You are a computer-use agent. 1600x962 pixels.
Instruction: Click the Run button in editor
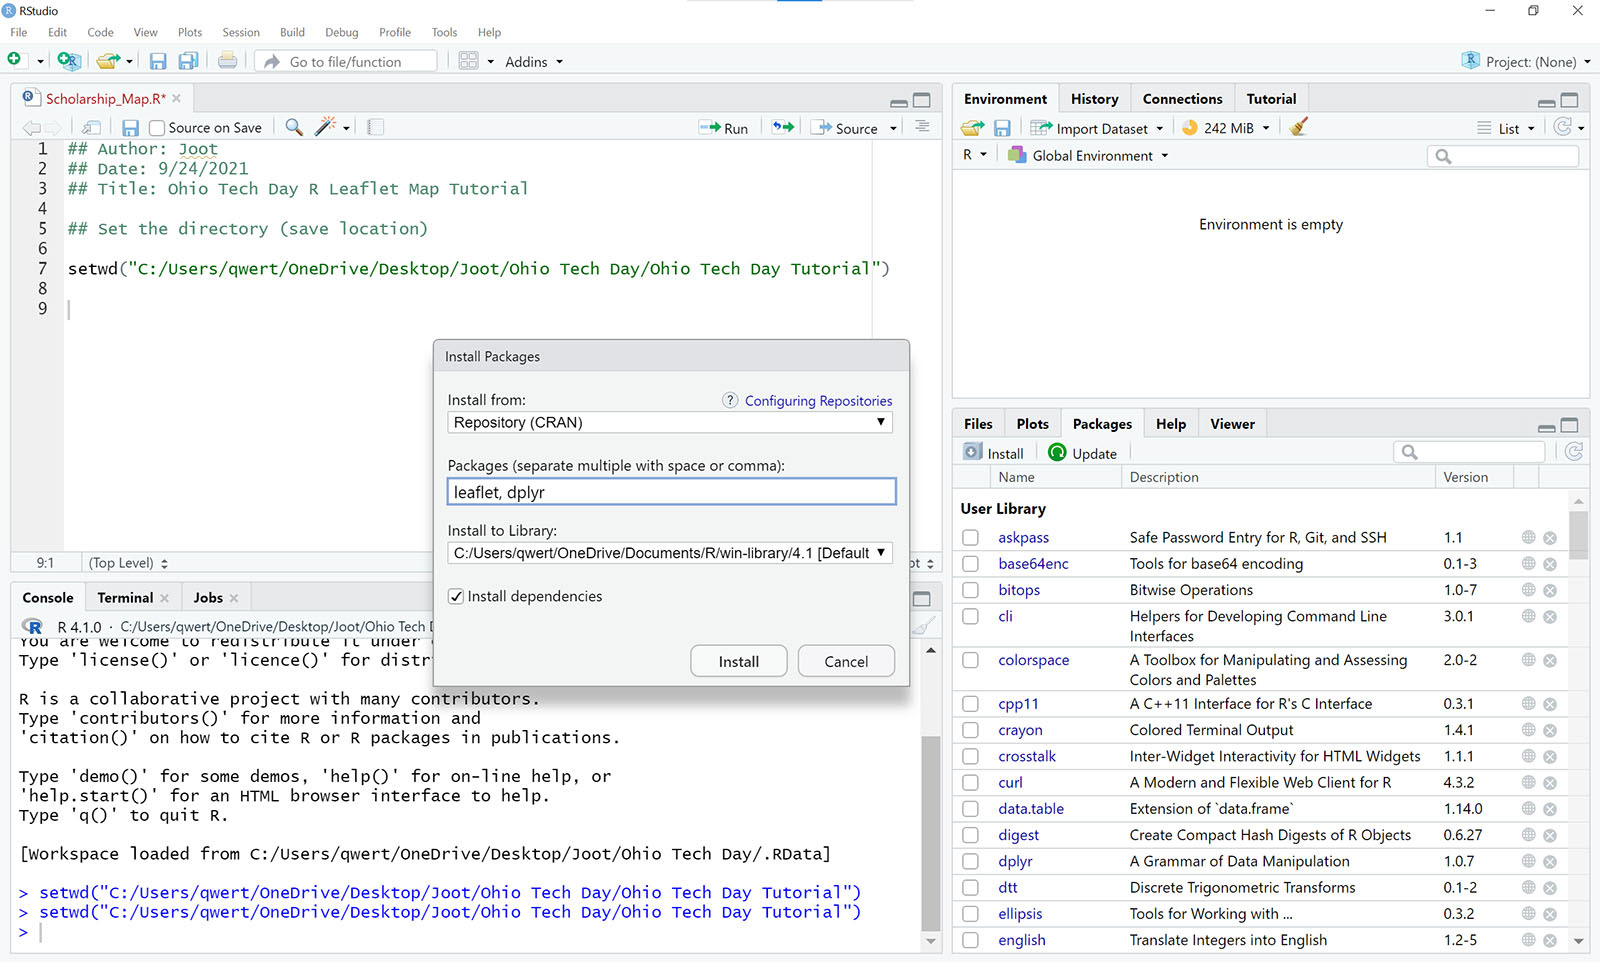coord(724,128)
